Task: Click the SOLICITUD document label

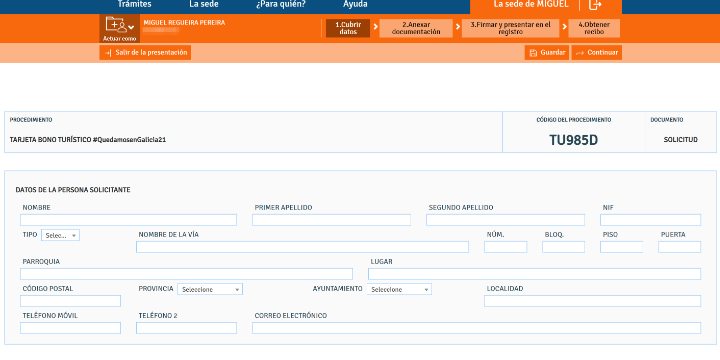Action: [681, 140]
